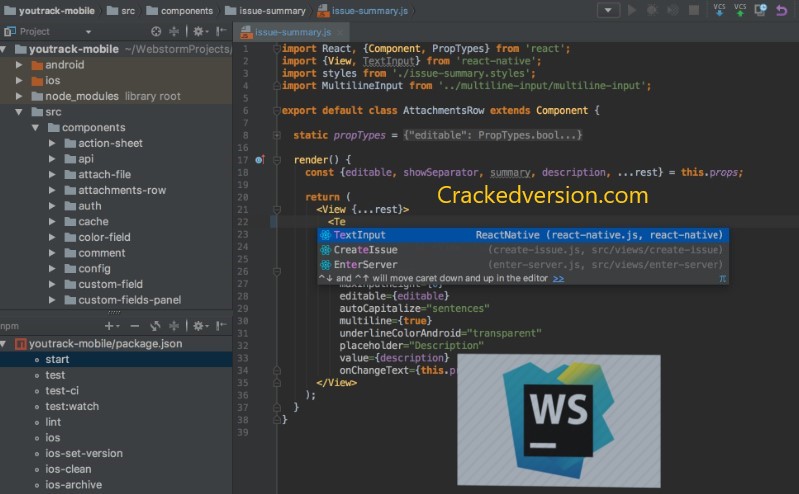Expand the attachments-row folder
Viewport: 799px width, 494px height.
tap(52, 190)
